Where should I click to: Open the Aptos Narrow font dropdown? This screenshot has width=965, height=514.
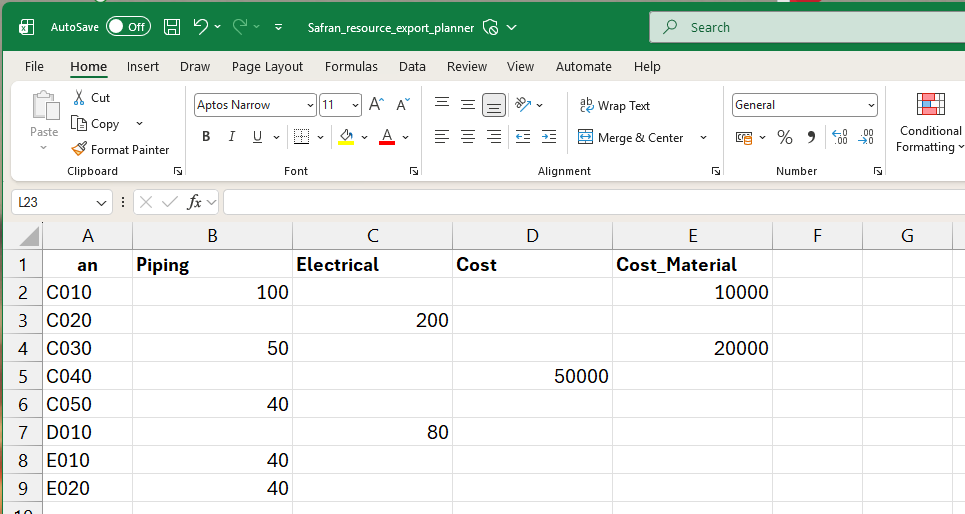[309, 105]
